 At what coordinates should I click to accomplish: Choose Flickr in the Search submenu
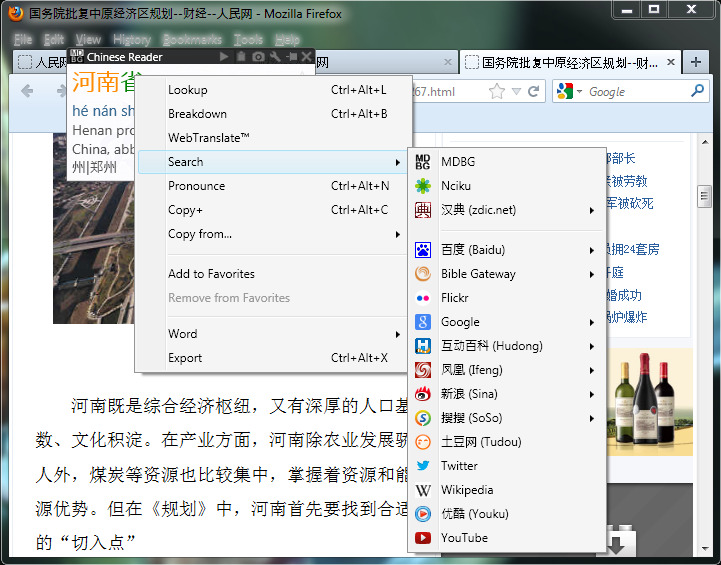507,298
